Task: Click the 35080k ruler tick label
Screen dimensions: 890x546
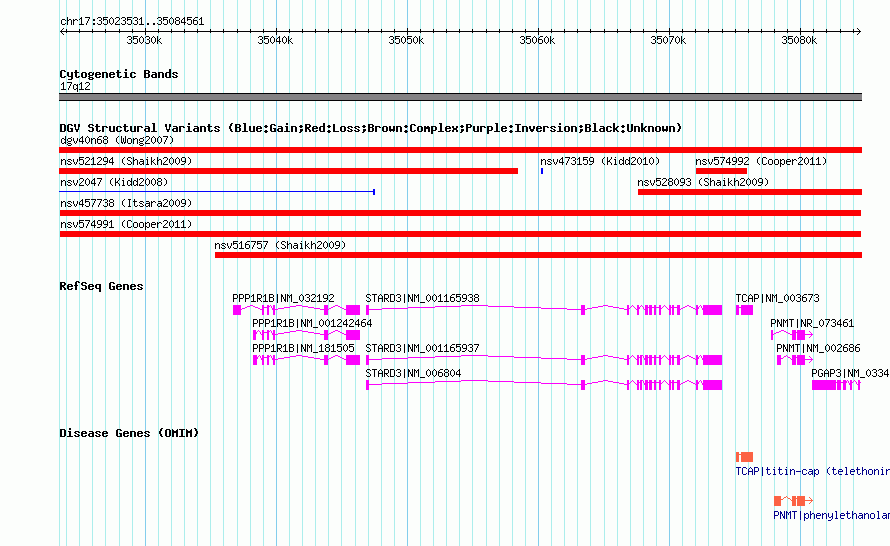Action: point(799,40)
